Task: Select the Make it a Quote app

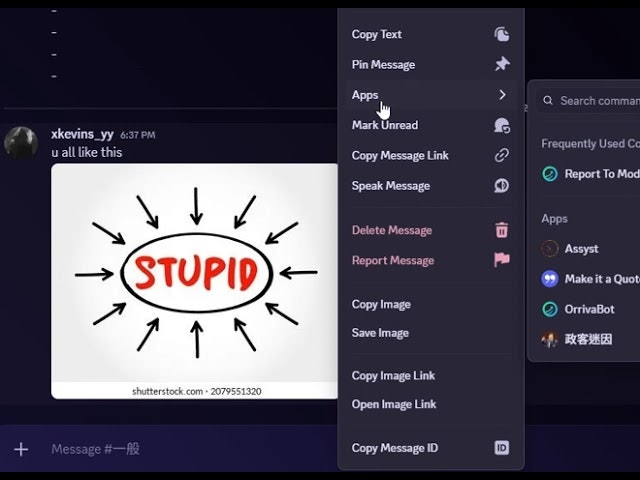Action: [x=587, y=279]
